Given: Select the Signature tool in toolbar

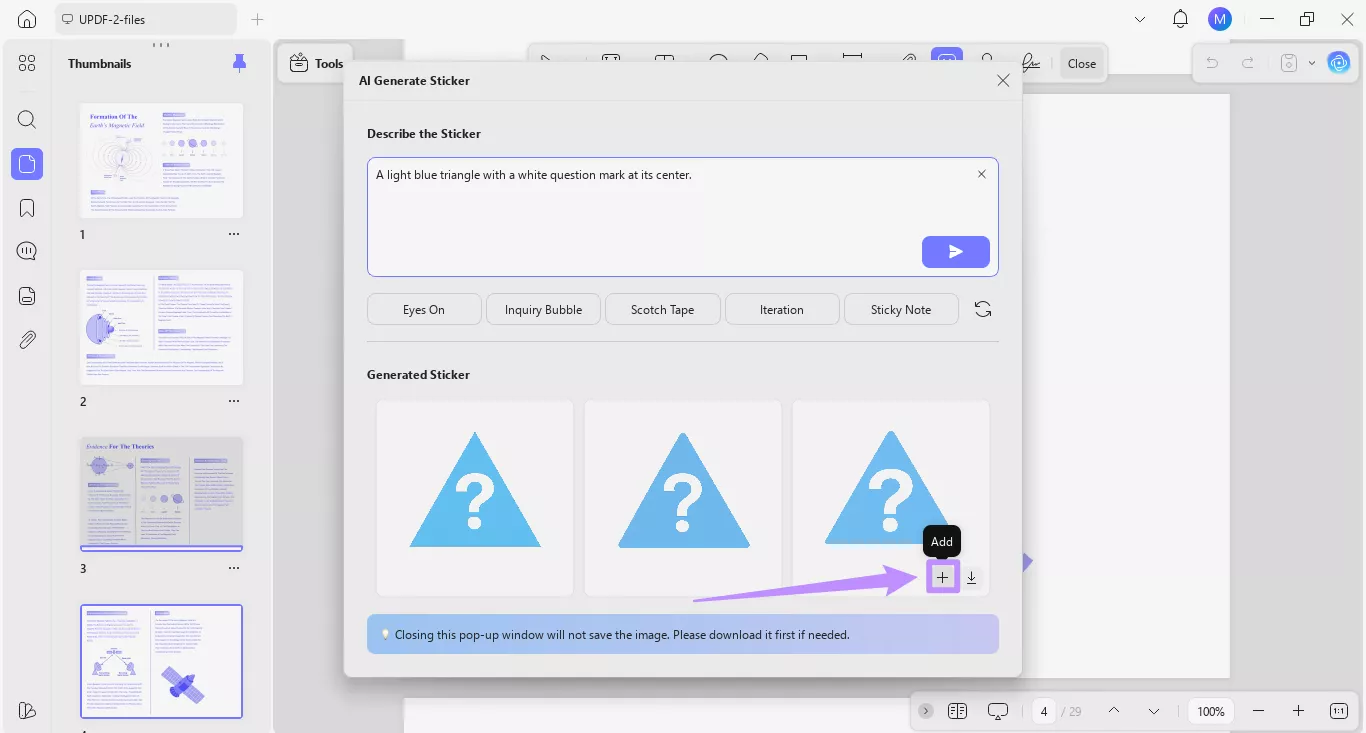Looking at the screenshot, I should click(1031, 61).
